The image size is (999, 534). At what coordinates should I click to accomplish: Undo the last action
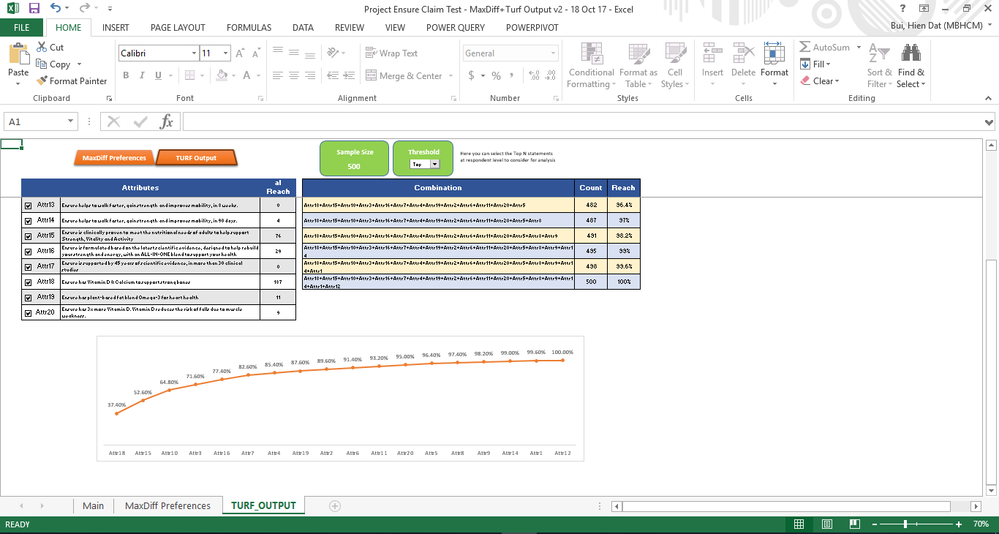point(56,8)
